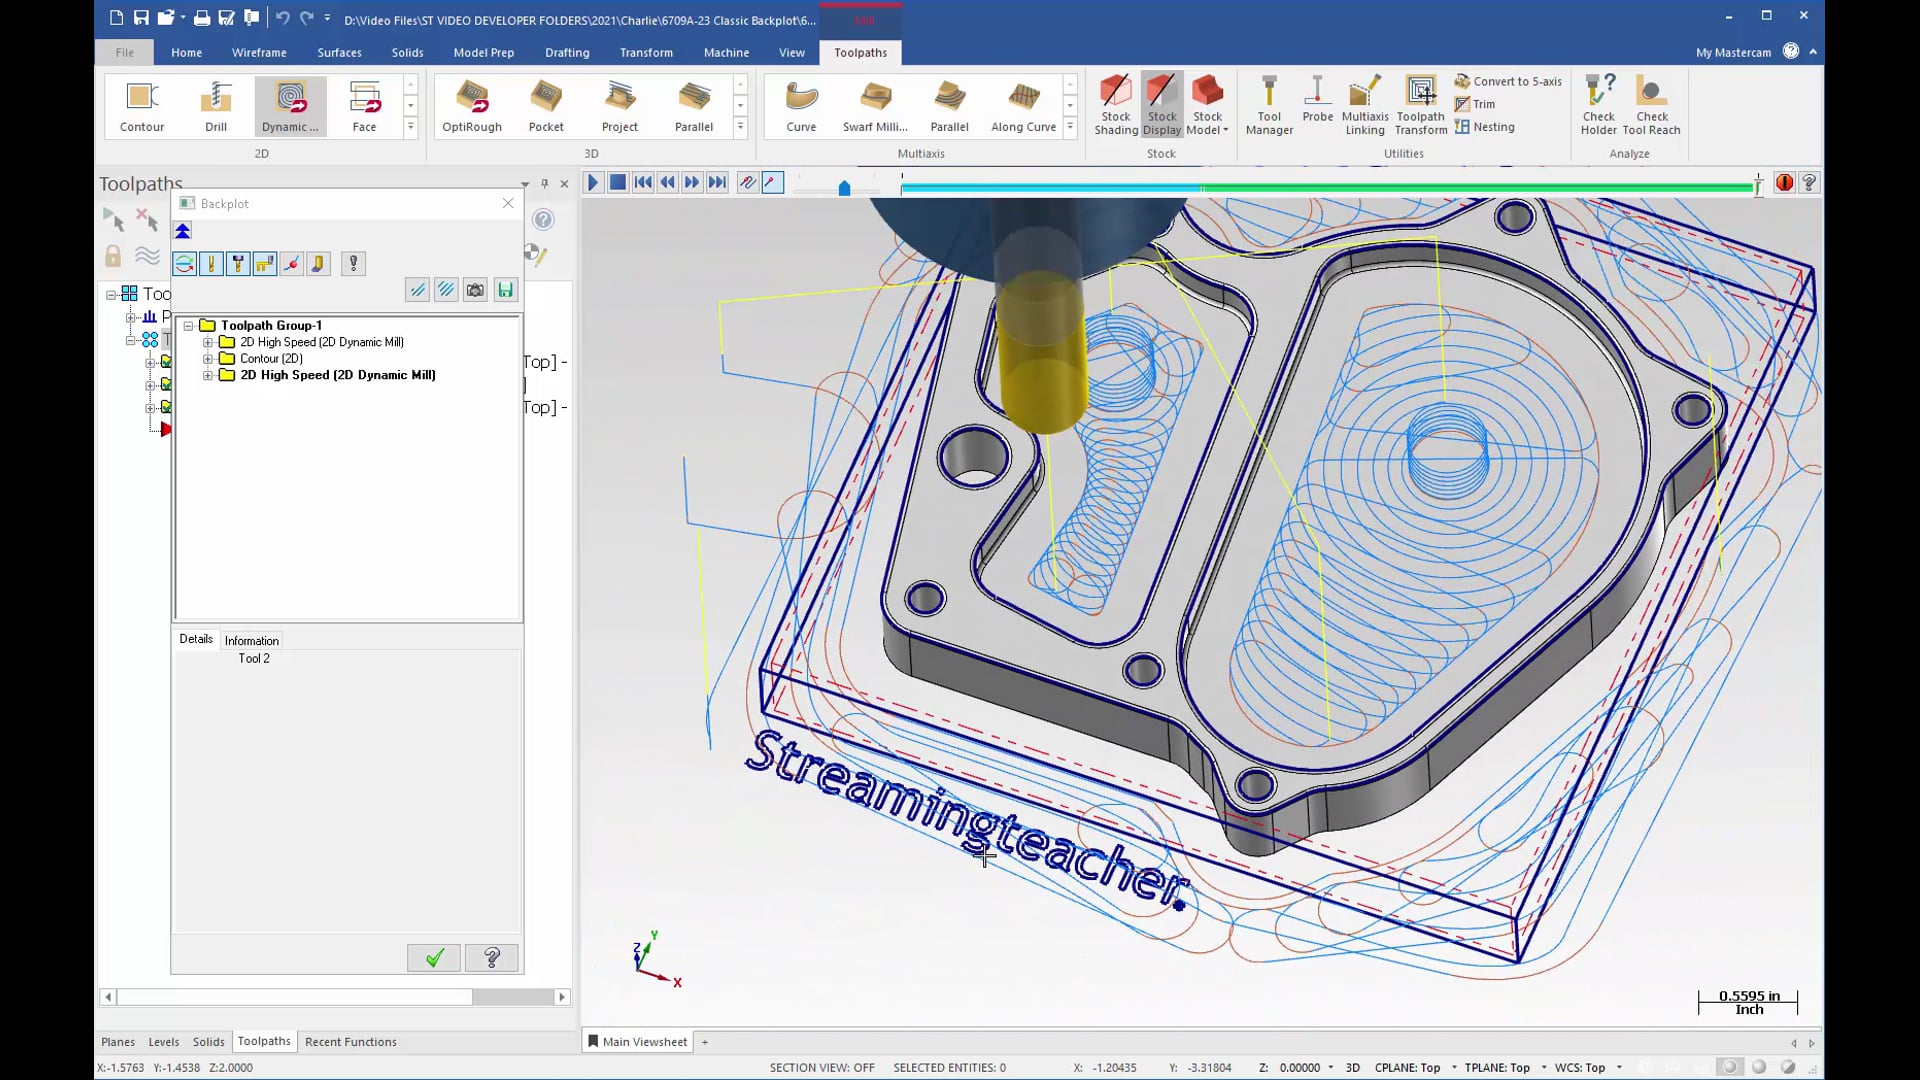Run the Check Holder analysis
Image resolution: width=1920 pixels, height=1080 pixels.
[1598, 106]
